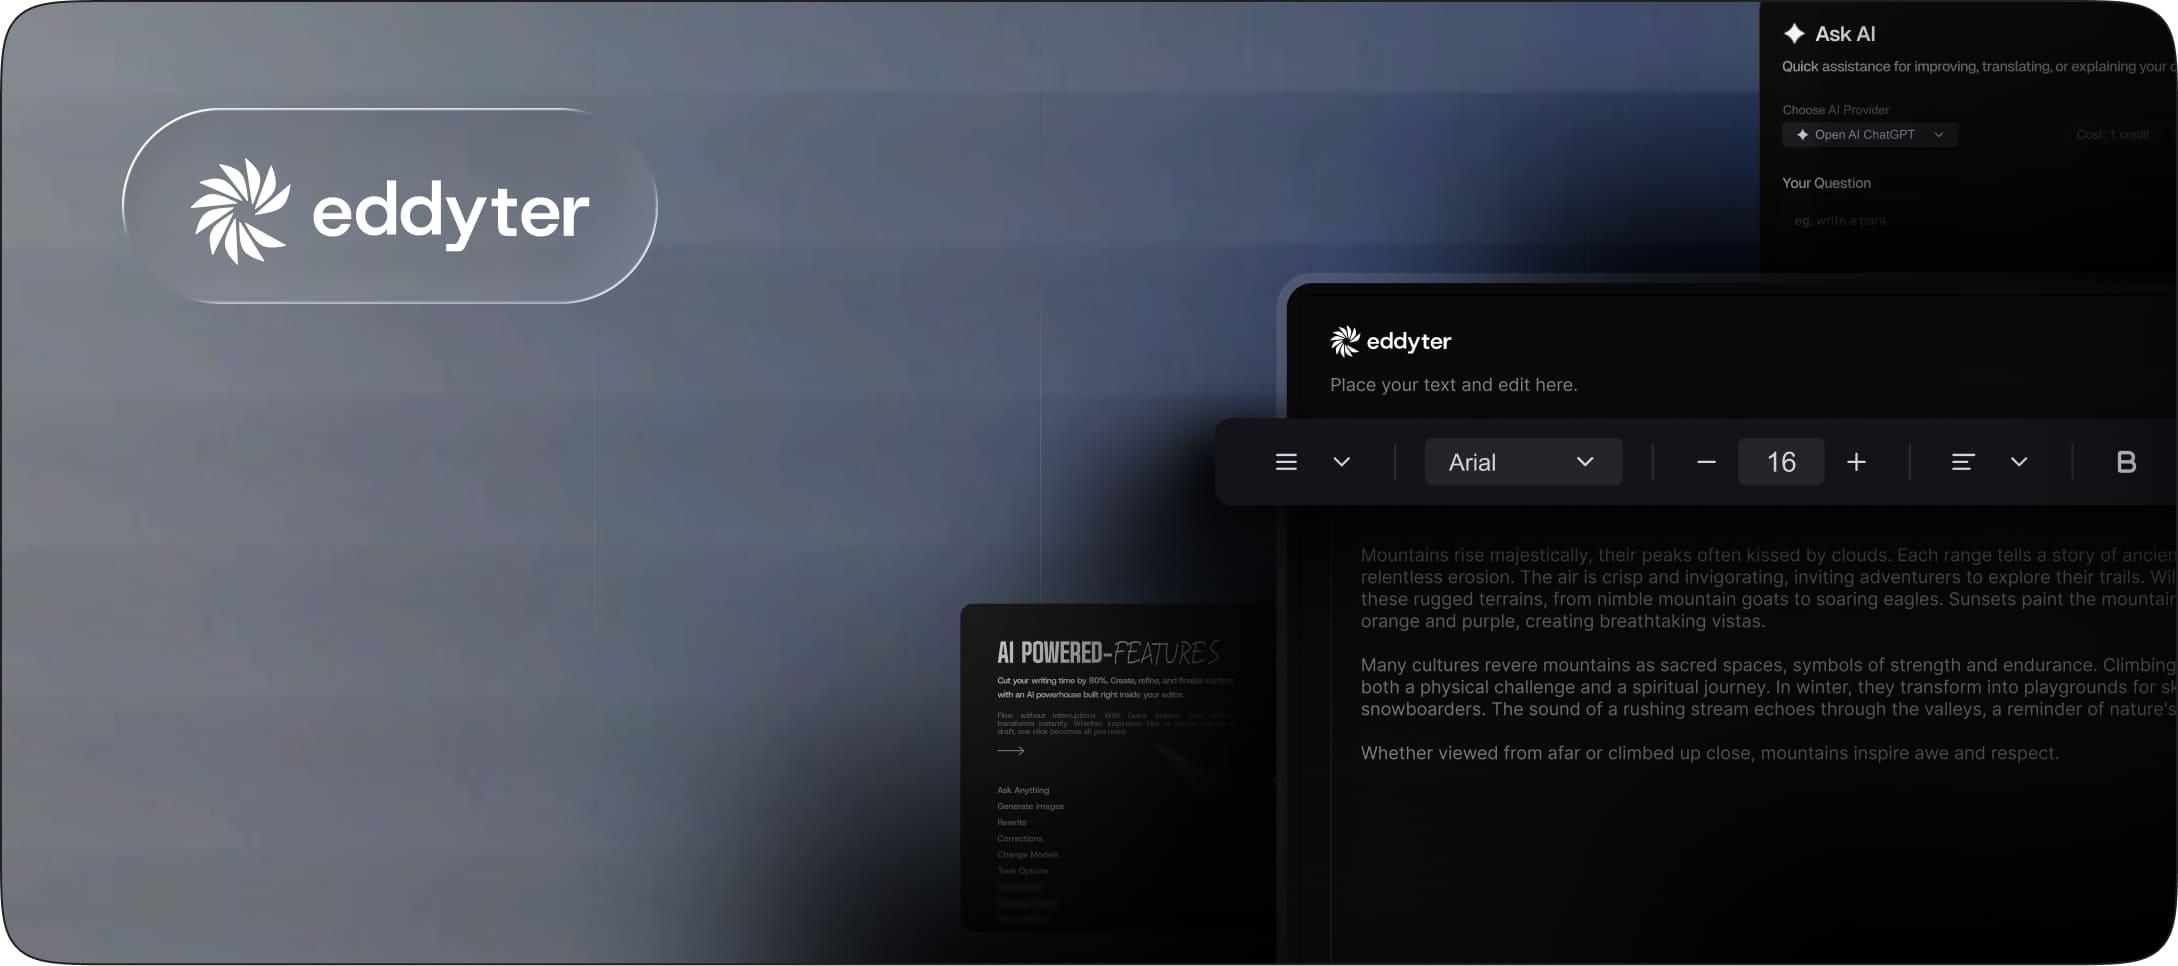Click the arrow under AI Powered-Features
Viewport: 2178px width, 966px height.
coord(1011,750)
